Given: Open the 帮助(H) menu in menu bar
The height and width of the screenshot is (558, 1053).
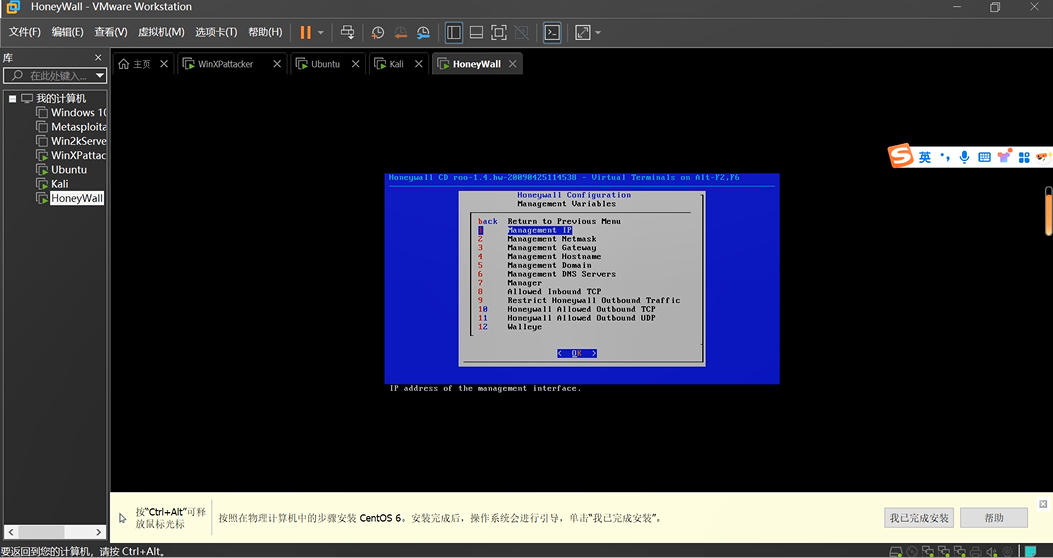Looking at the screenshot, I should coord(265,32).
